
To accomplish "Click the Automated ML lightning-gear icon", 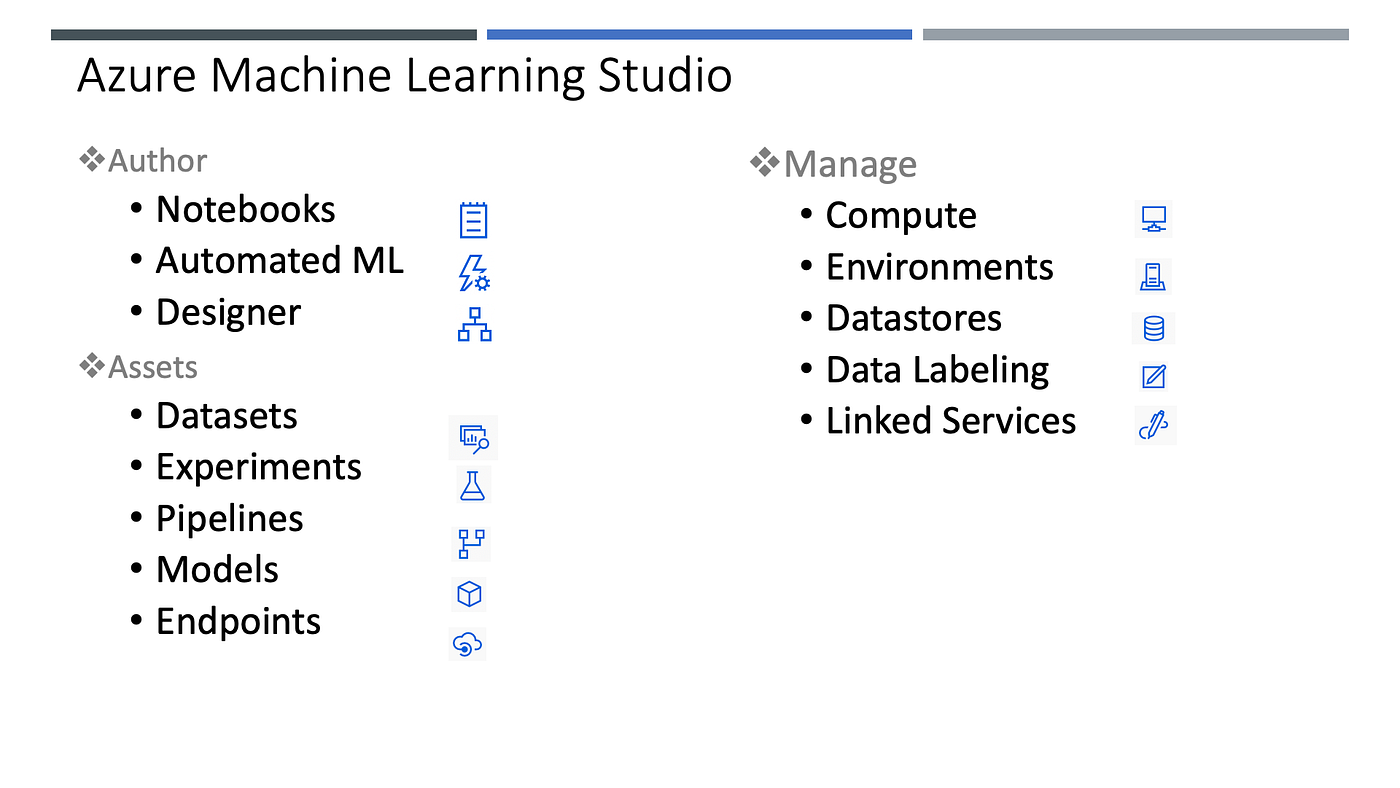I will (474, 273).
